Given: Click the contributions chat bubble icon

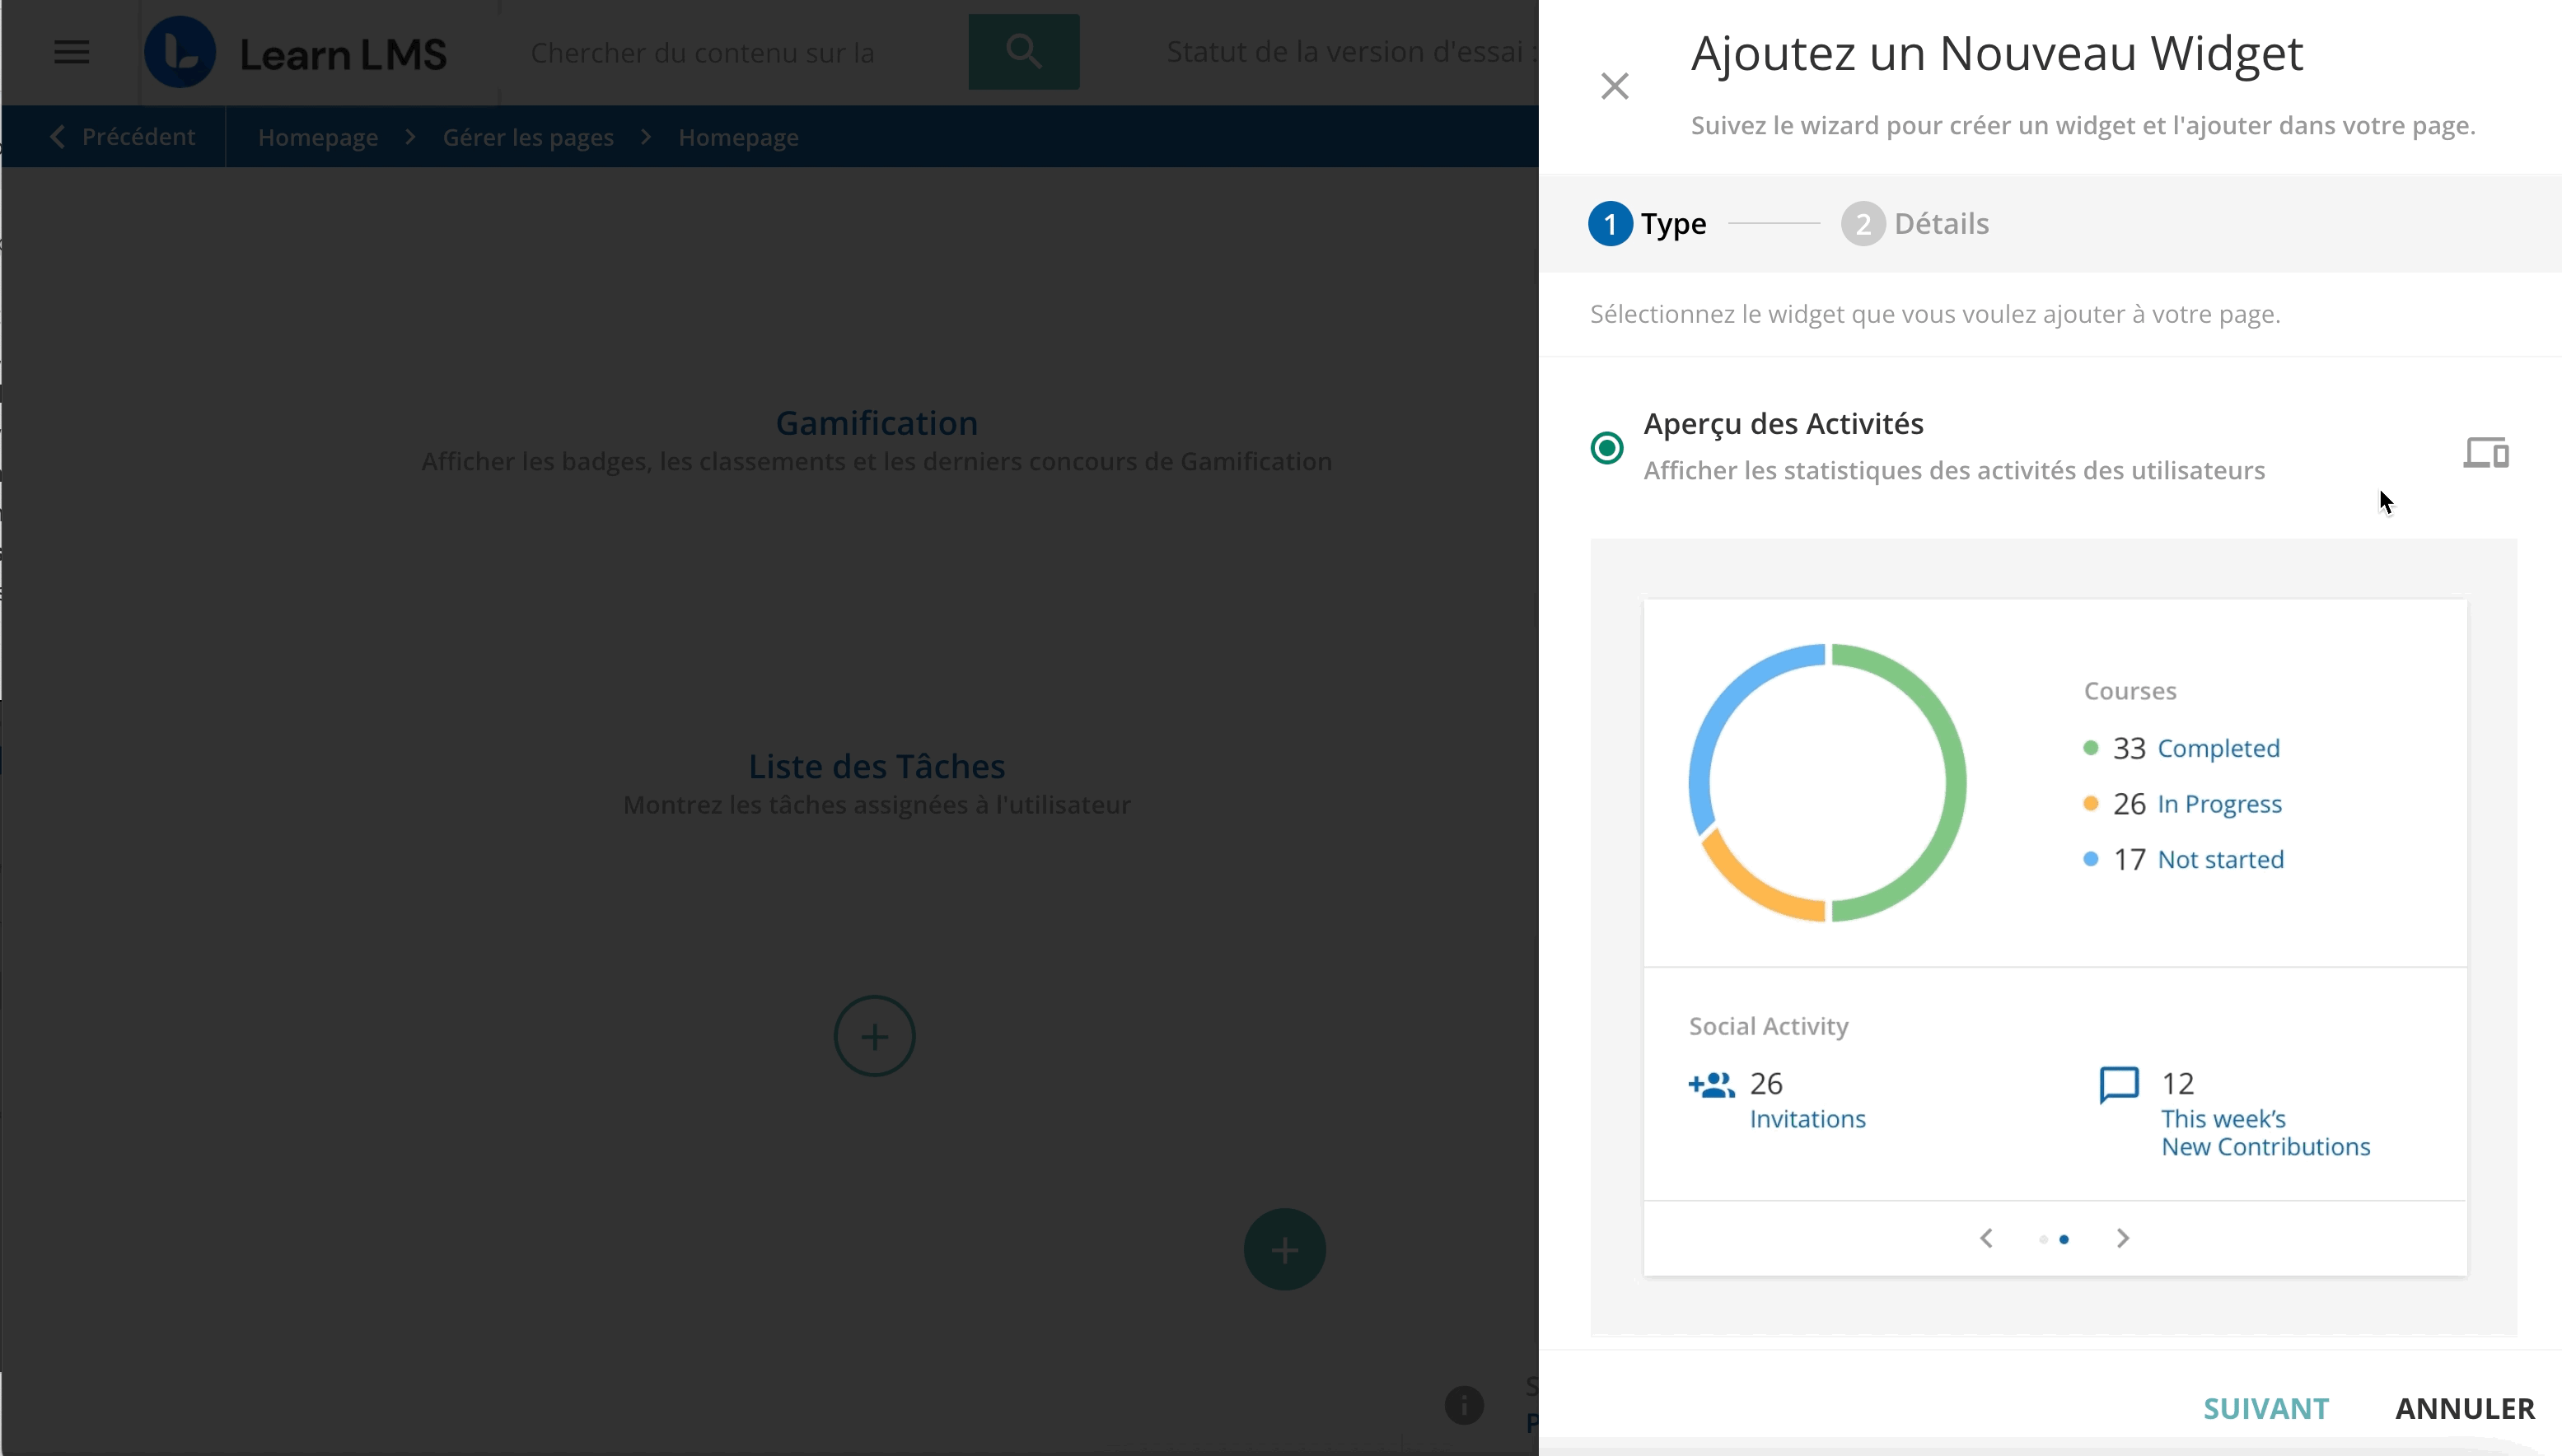Looking at the screenshot, I should point(2119,1085).
